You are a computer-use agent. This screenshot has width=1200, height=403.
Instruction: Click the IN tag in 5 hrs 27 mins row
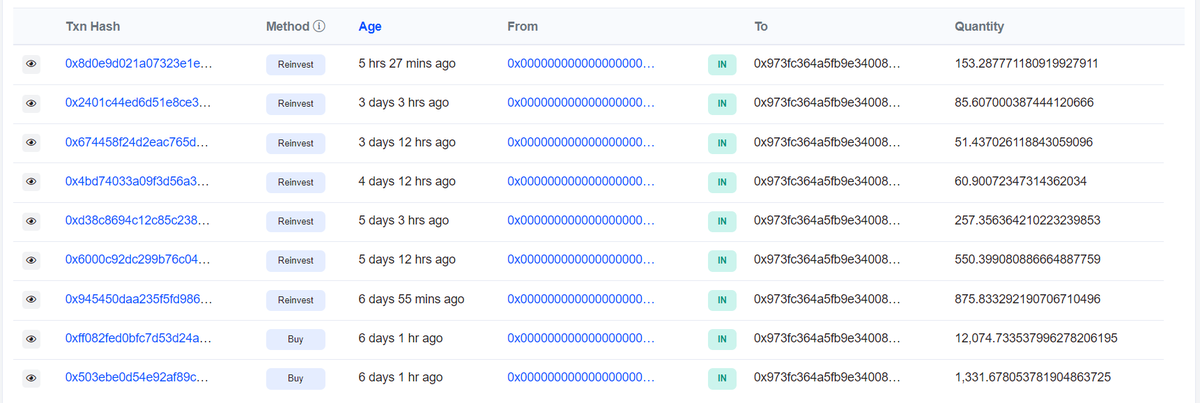(x=721, y=65)
